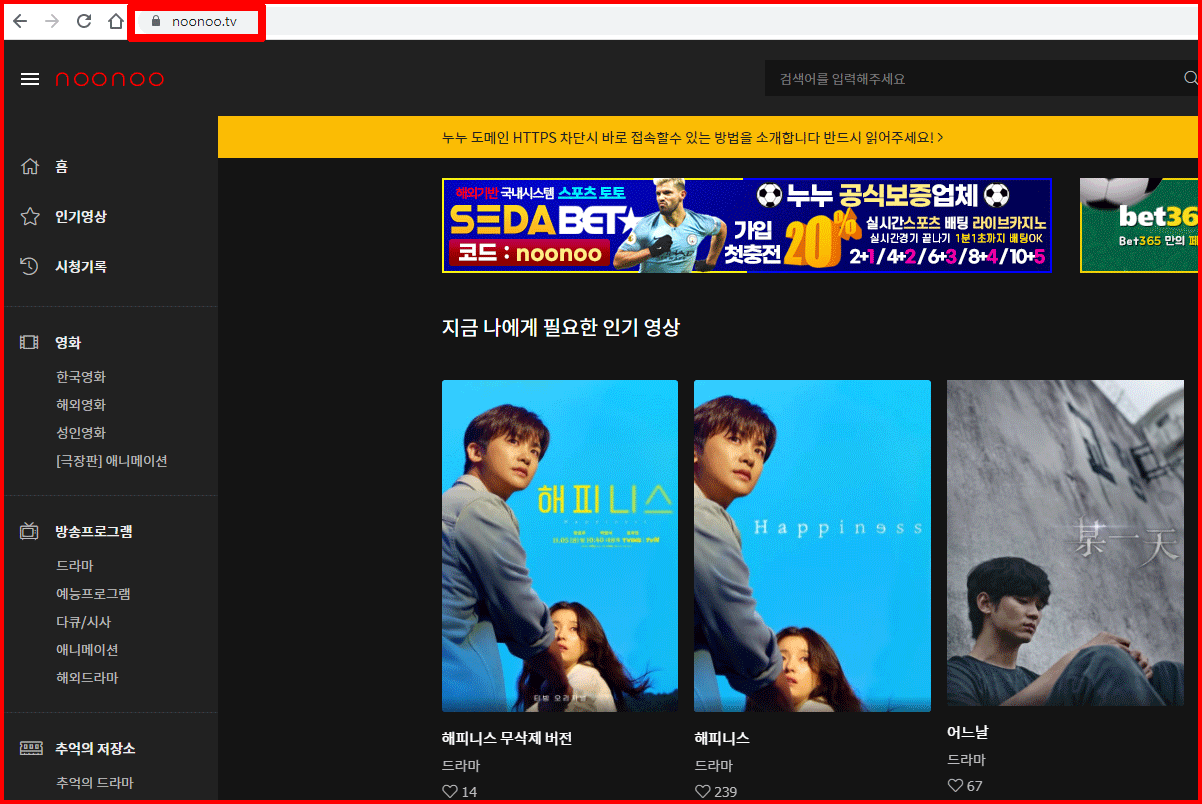Open 해외드라마

click(x=87, y=678)
